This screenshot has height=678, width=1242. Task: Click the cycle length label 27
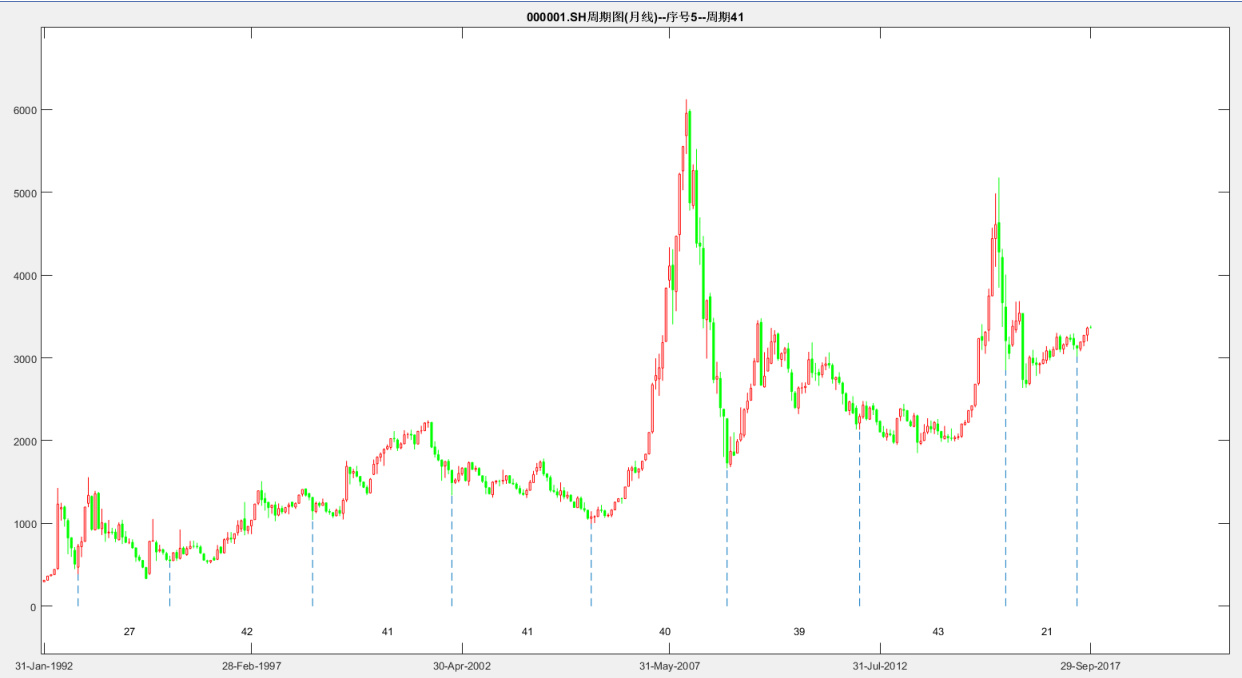coord(129,632)
